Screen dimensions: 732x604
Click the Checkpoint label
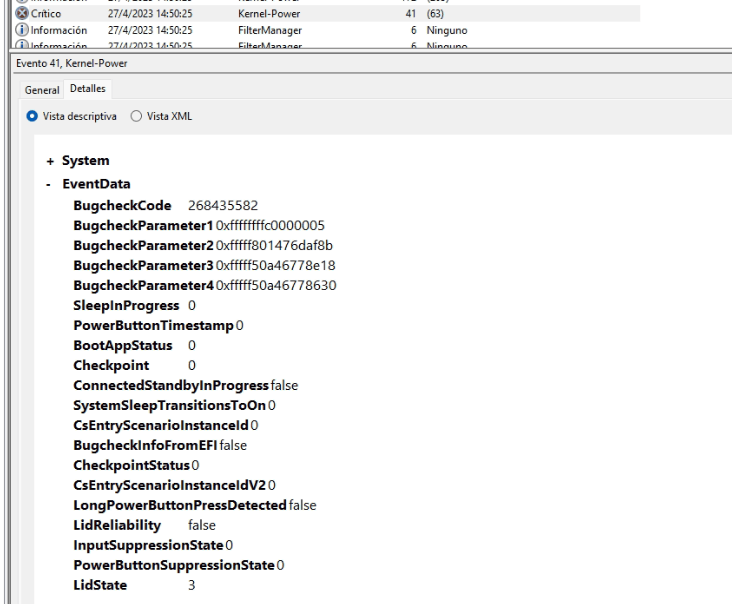(x=111, y=365)
